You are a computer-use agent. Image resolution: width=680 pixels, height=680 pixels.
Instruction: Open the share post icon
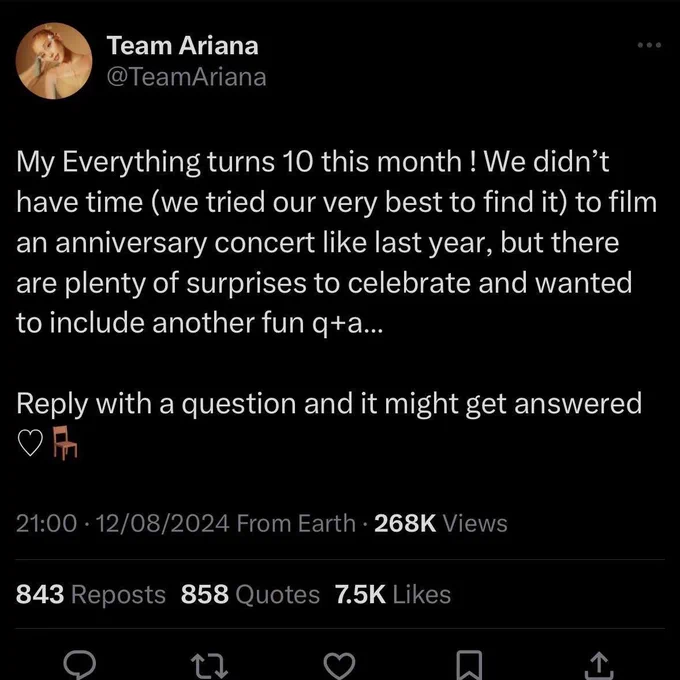pyautogui.click(x=599, y=666)
